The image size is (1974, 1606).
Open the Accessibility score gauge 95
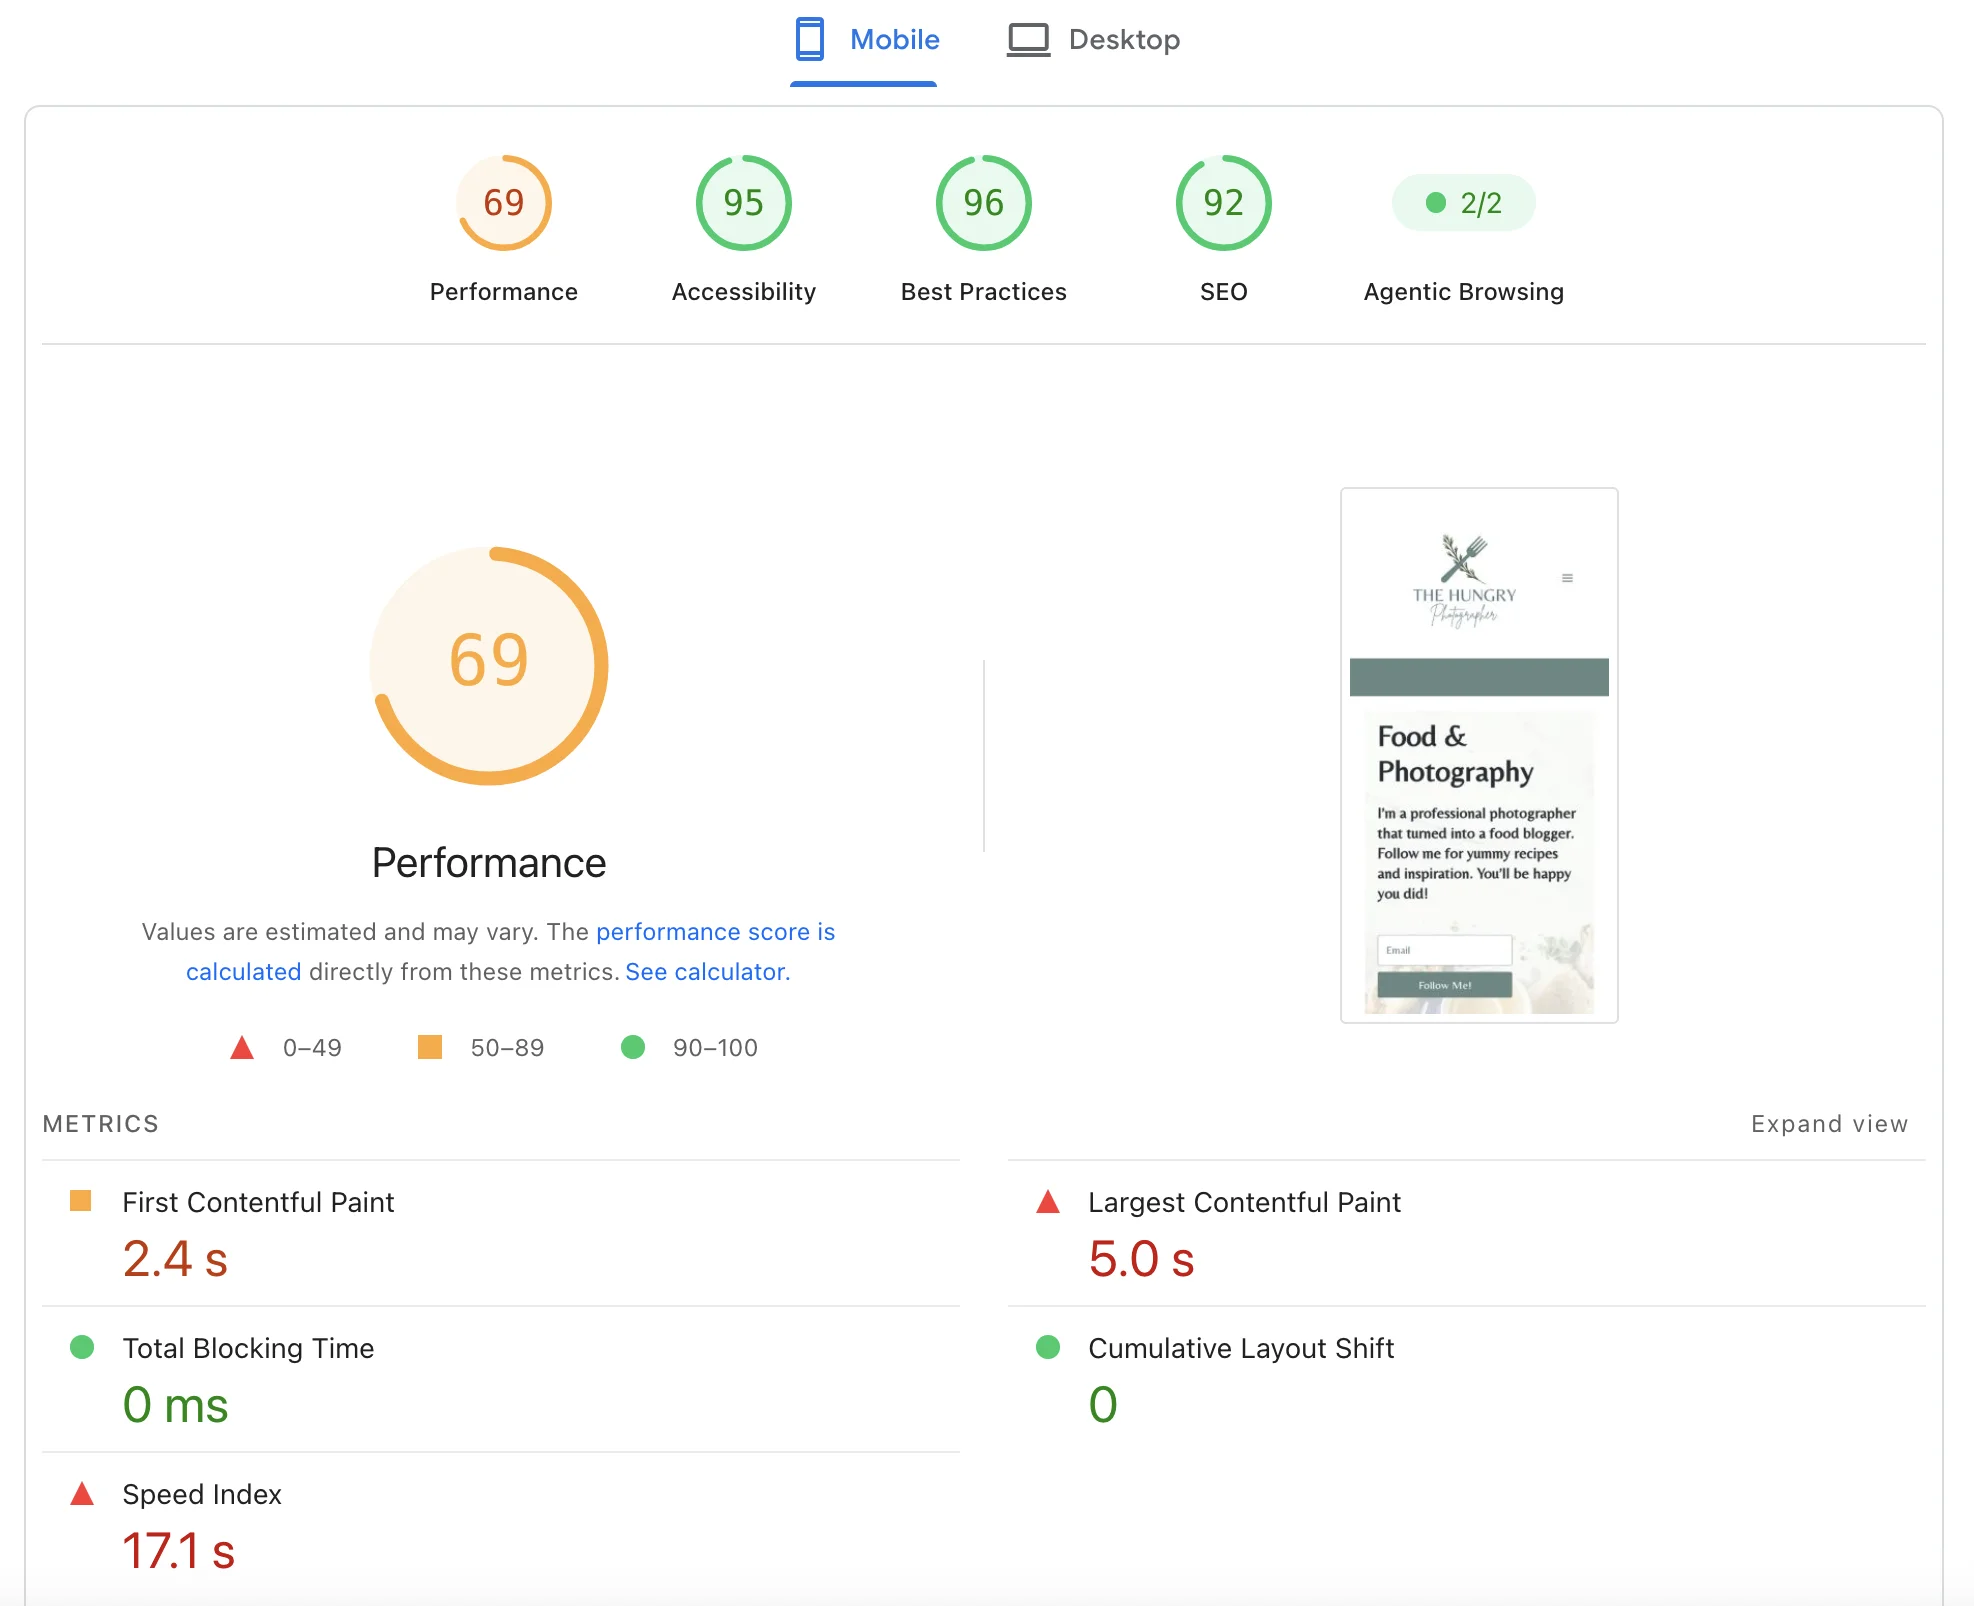[744, 203]
